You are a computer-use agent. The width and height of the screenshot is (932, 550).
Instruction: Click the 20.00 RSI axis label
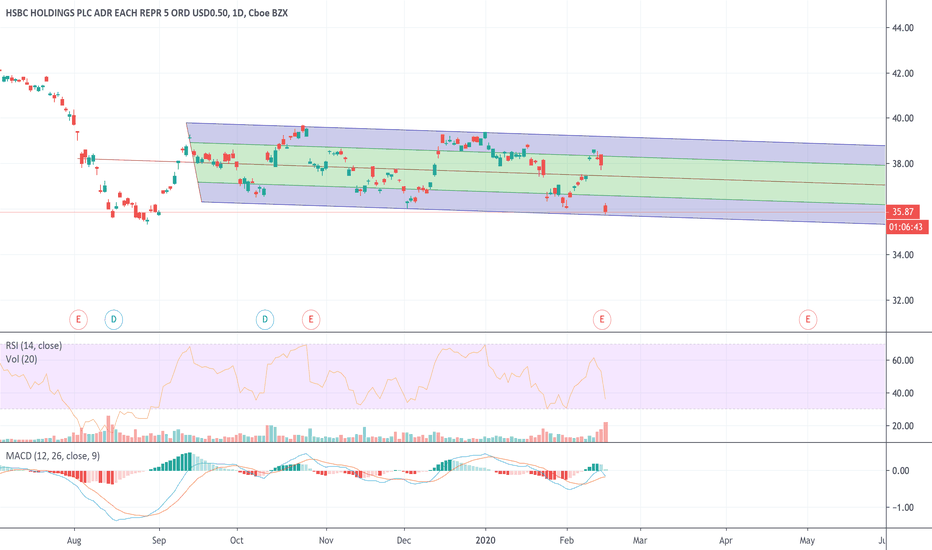click(903, 426)
